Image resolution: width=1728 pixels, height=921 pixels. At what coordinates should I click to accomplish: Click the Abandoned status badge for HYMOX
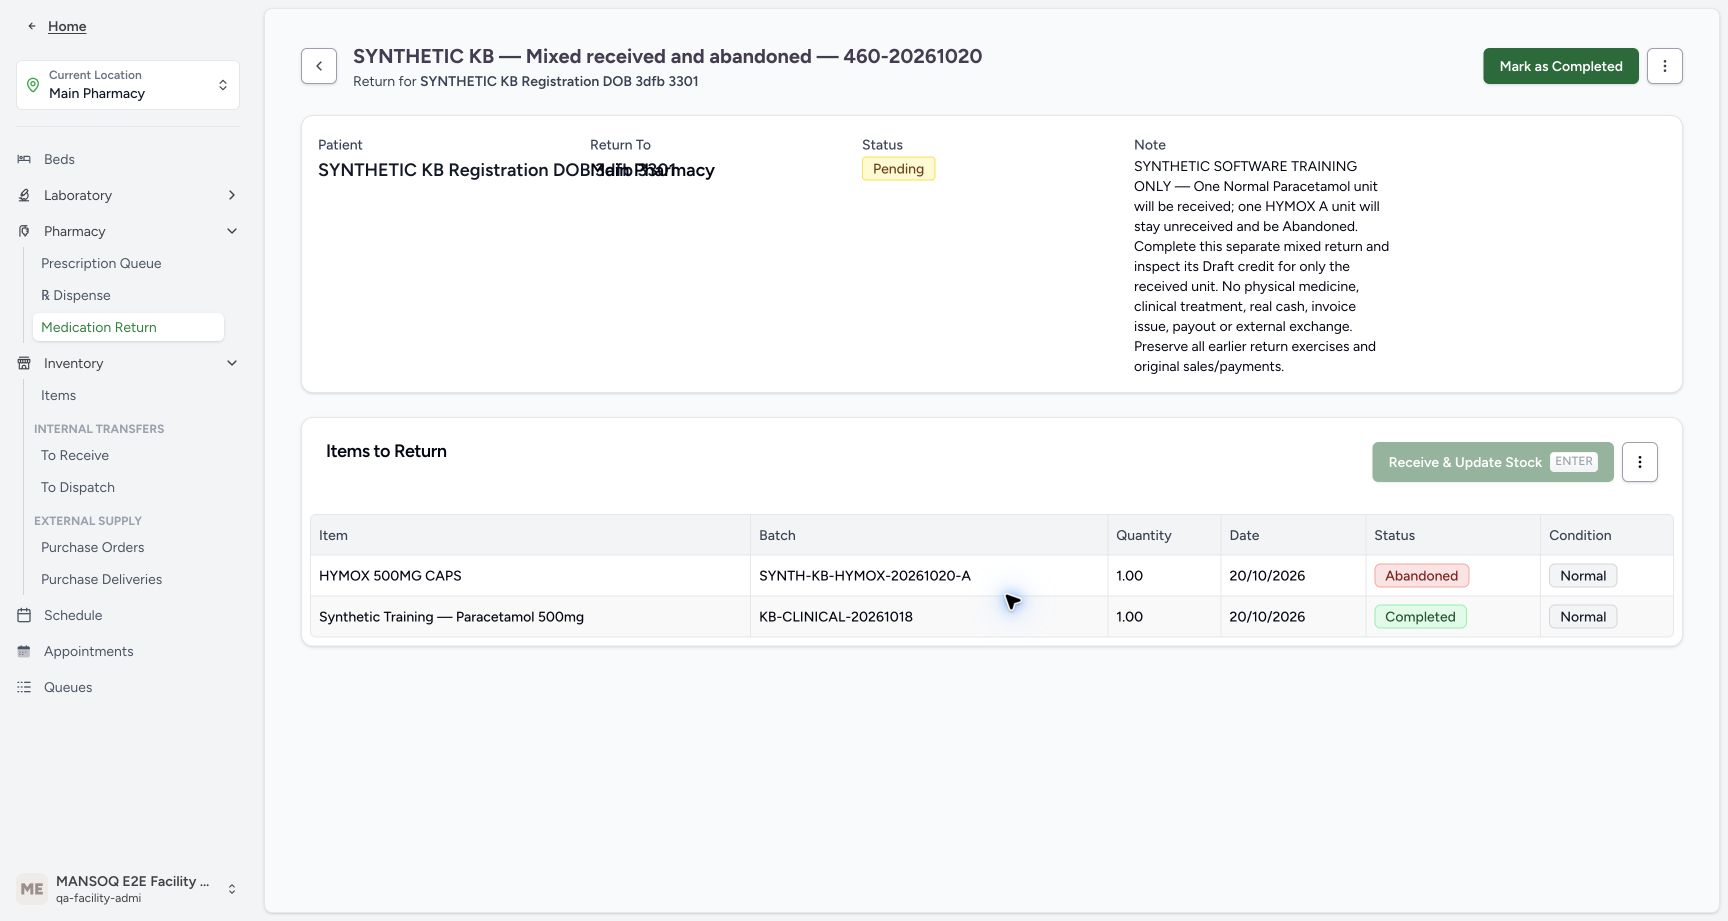pos(1421,576)
